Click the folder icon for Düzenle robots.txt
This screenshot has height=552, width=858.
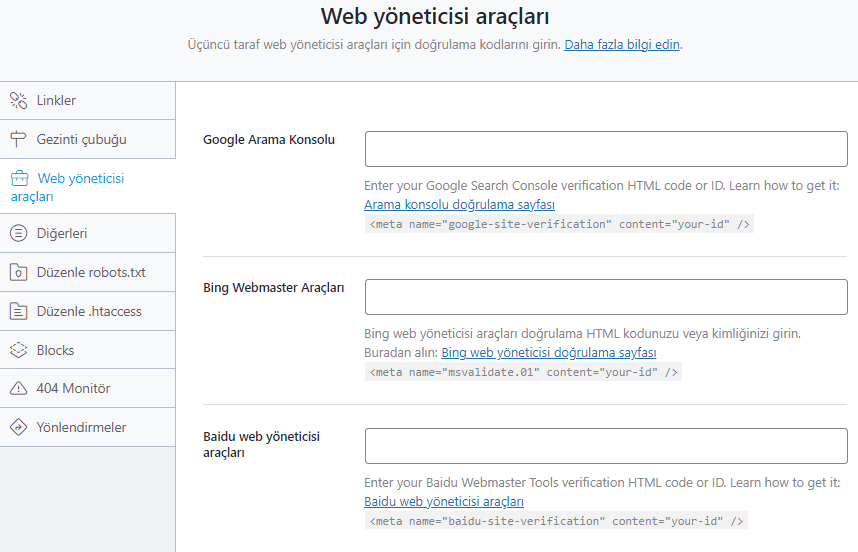coord(18,272)
